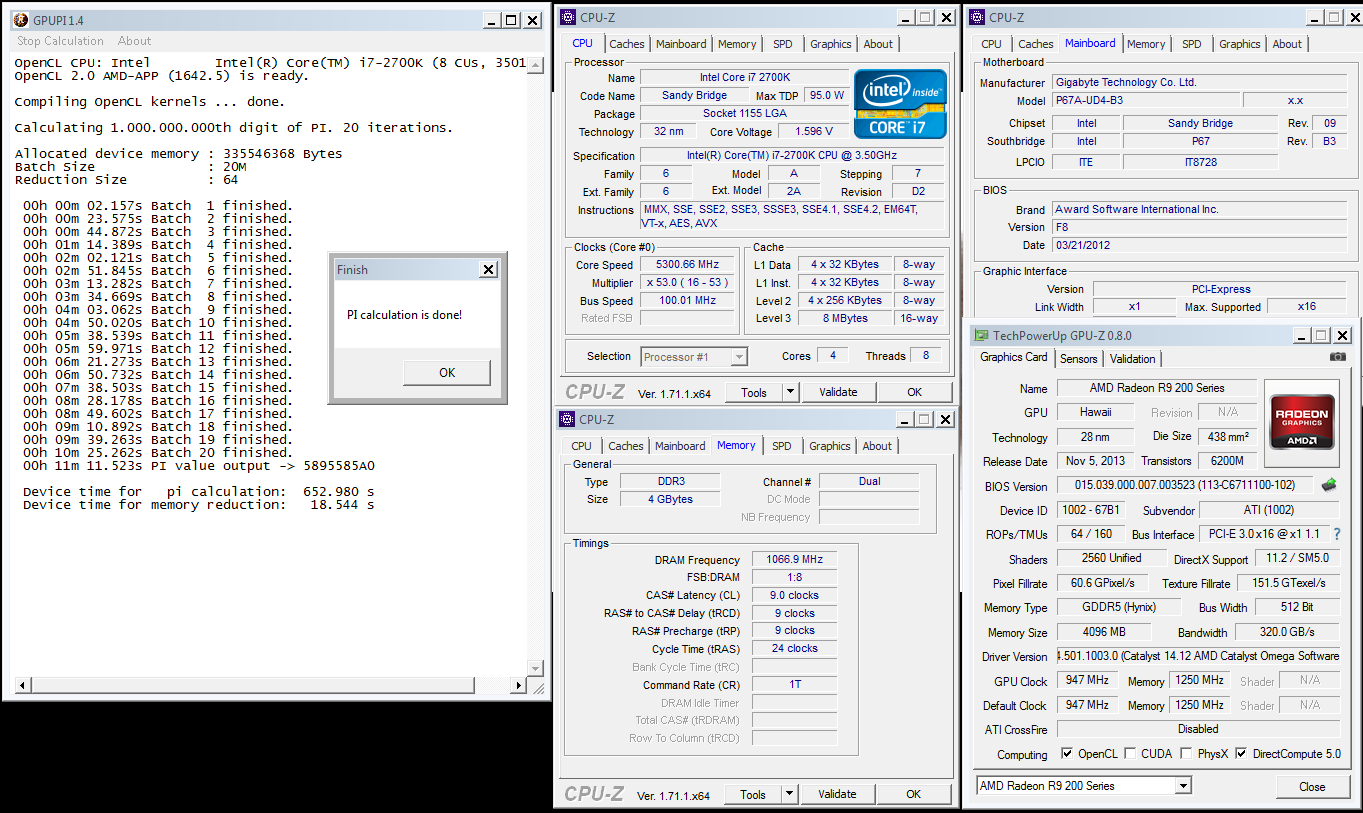Screen dimensions: 1363x813
Task: Click the GPU-Z Driver Version field
Action: coord(1198,657)
